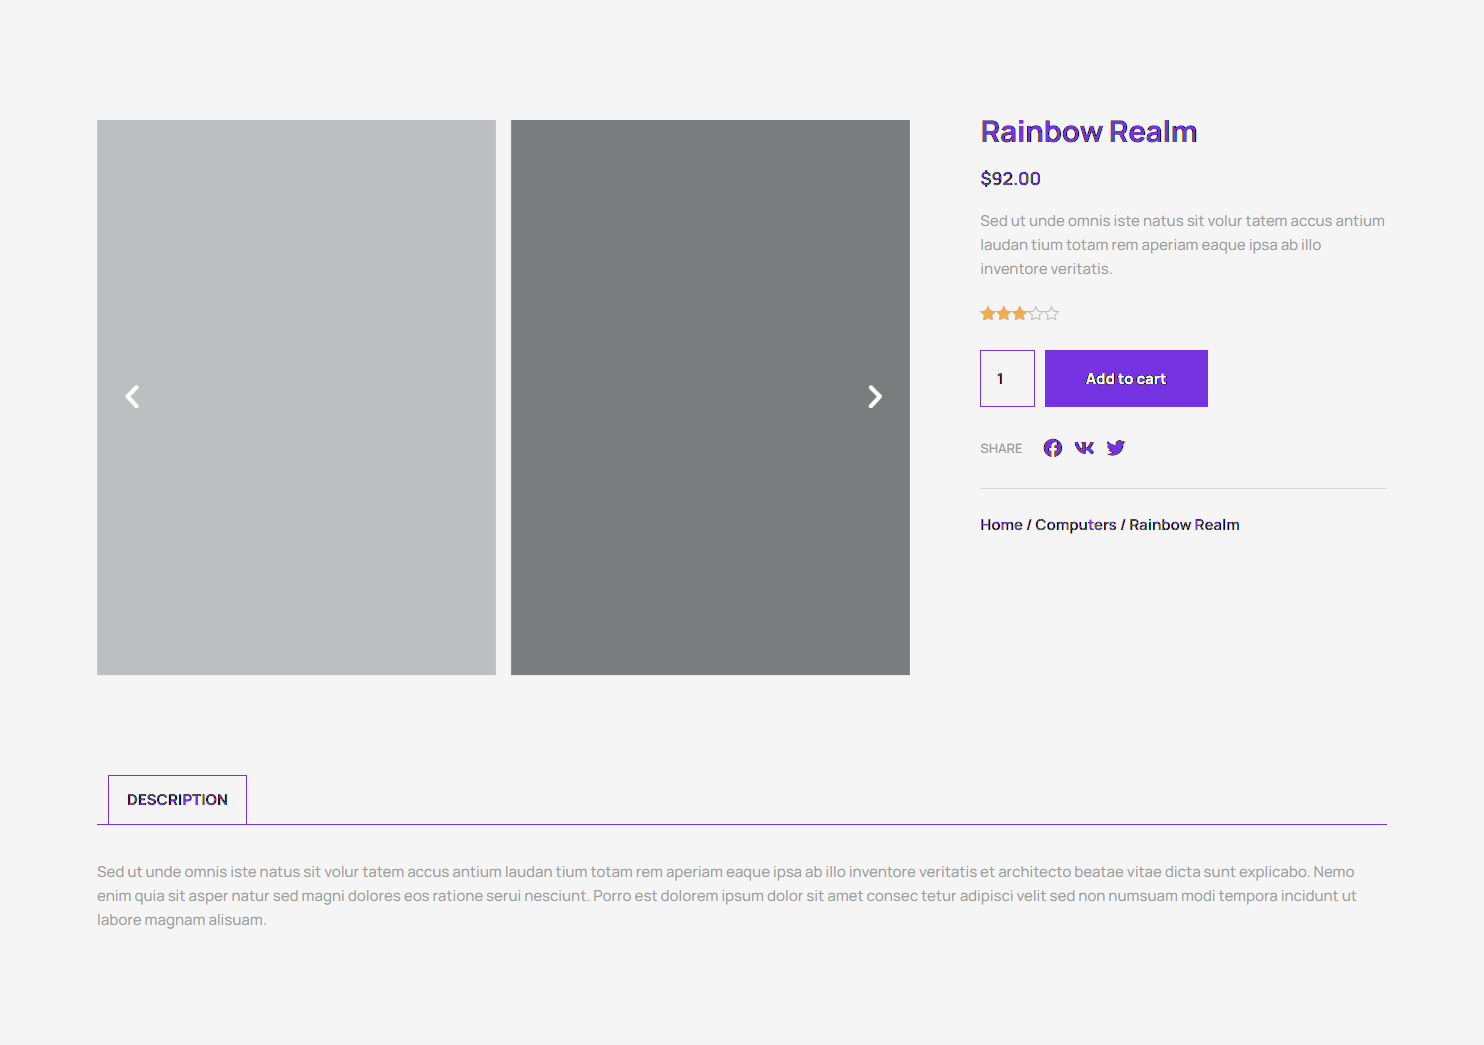Click the previous slide arrow on gallery
The width and height of the screenshot is (1484, 1045).
click(x=132, y=397)
